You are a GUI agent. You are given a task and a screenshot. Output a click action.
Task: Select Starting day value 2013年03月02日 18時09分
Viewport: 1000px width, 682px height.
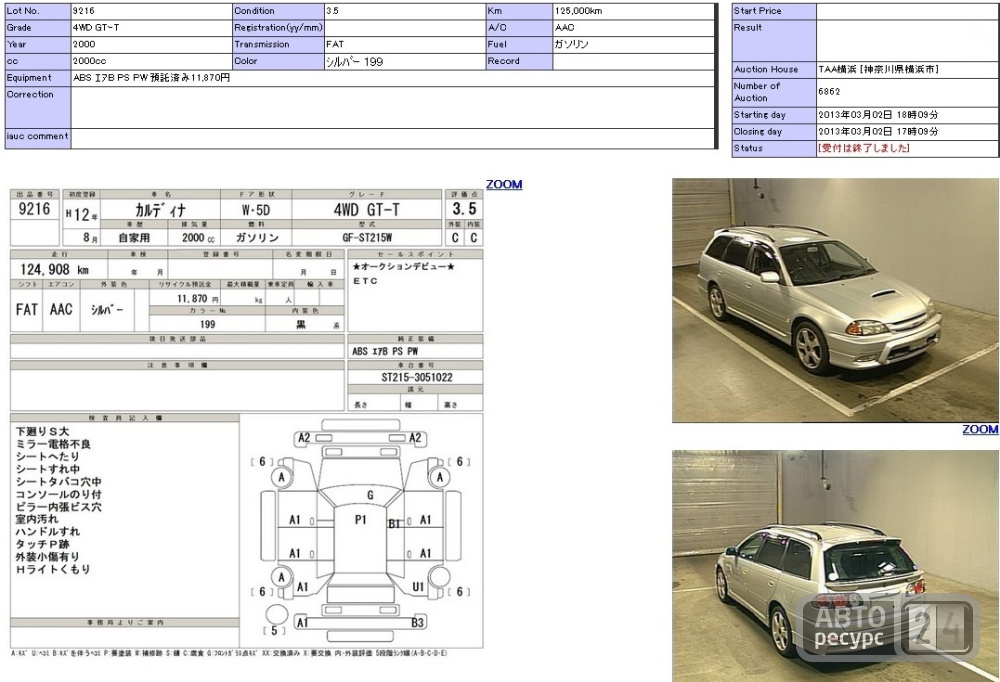click(x=878, y=115)
